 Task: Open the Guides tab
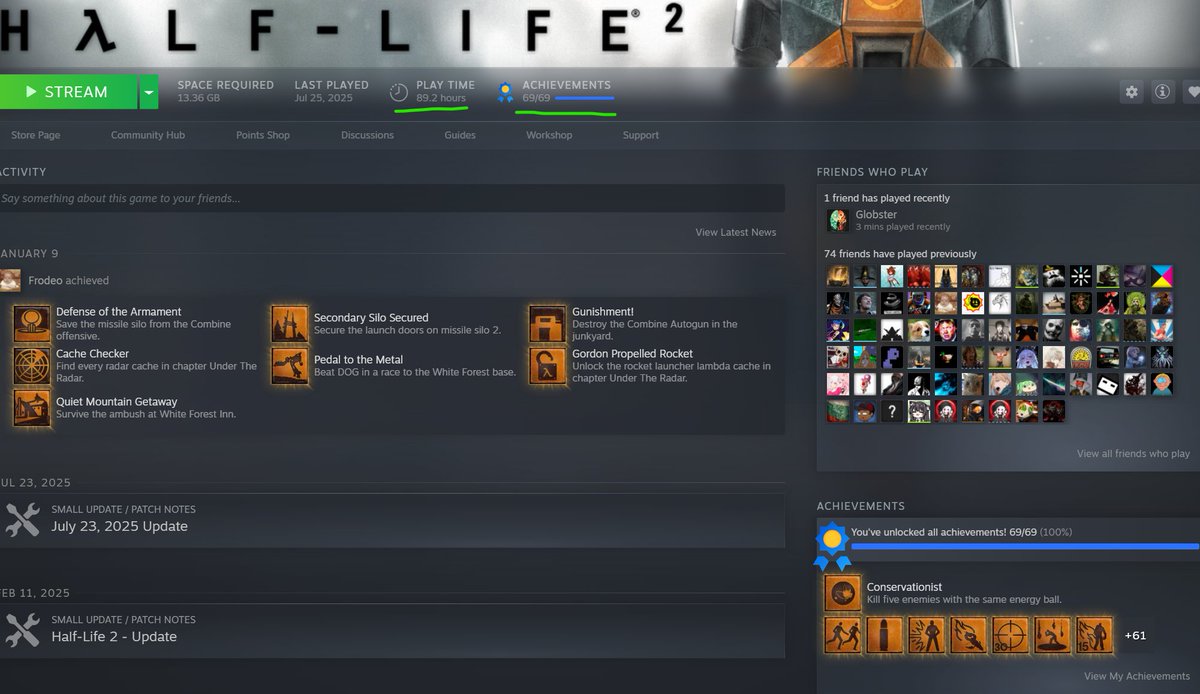[460, 135]
